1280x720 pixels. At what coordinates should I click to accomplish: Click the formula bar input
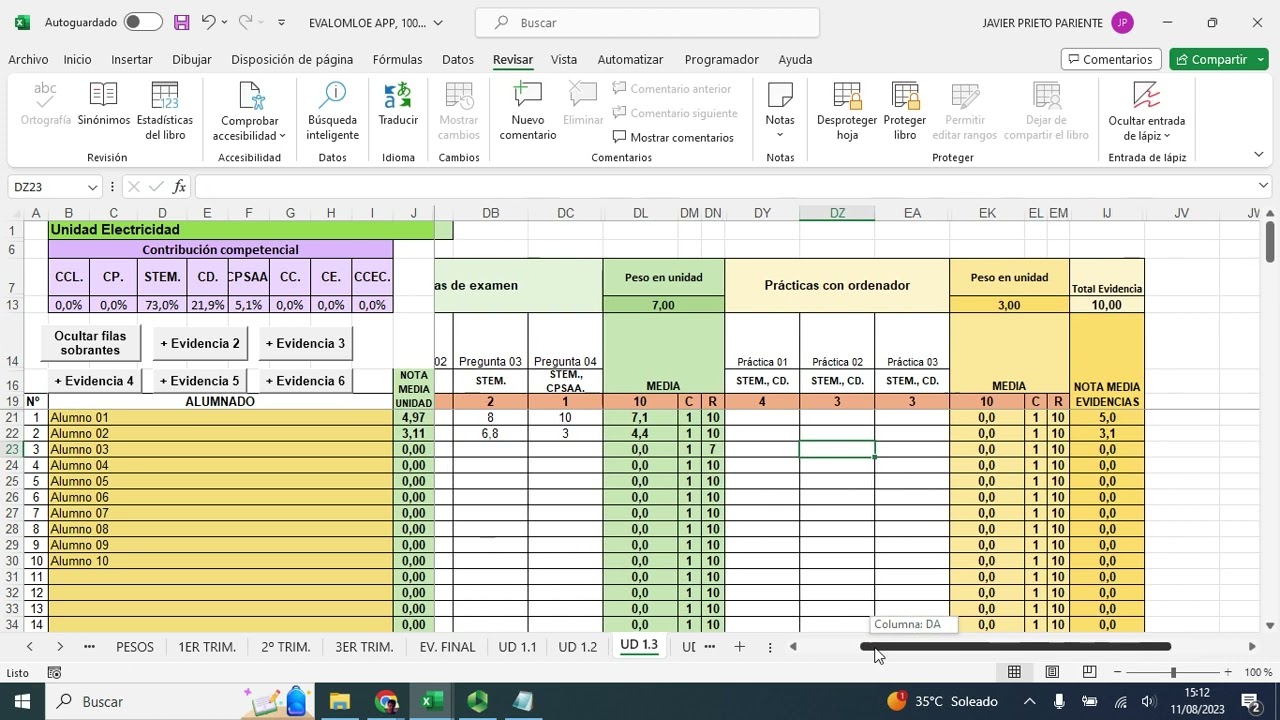coord(726,187)
